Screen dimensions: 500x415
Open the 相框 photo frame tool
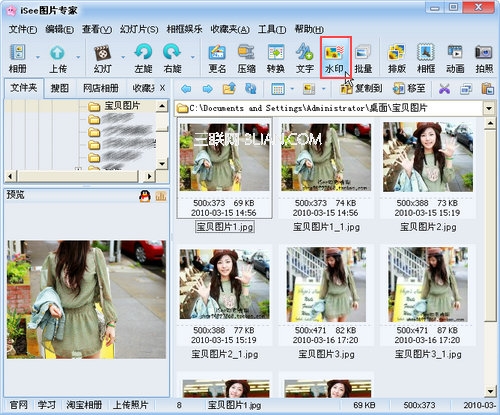pyautogui.click(x=426, y=58)
